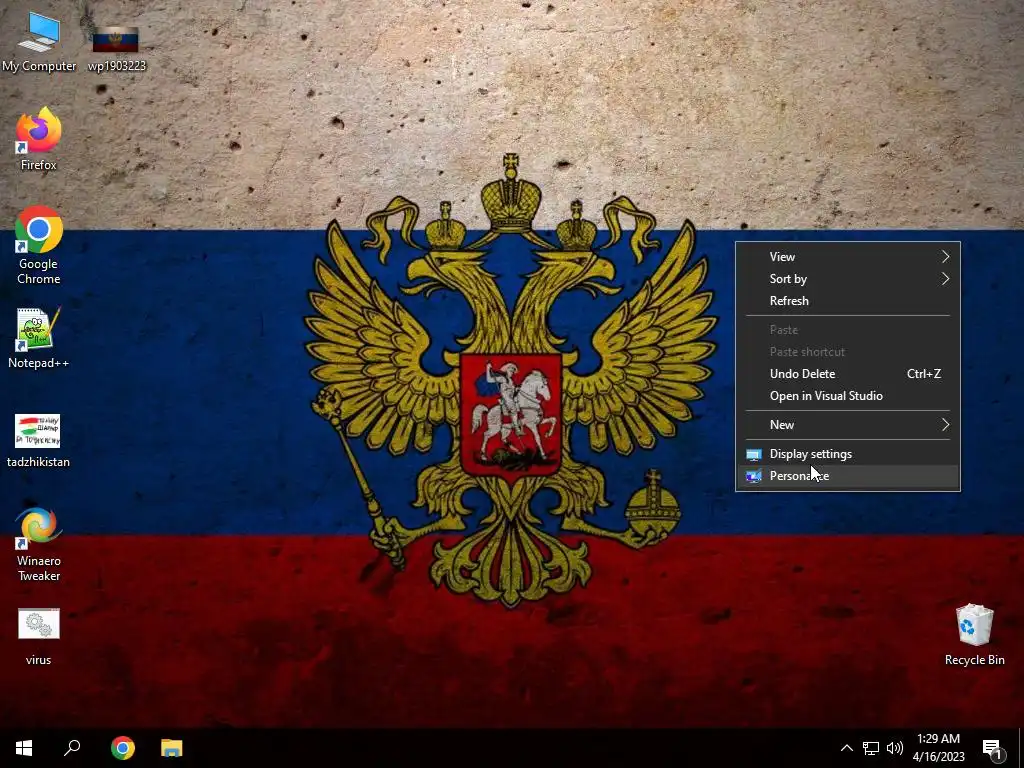Open the taskbar clock and date

pos(938,748)
